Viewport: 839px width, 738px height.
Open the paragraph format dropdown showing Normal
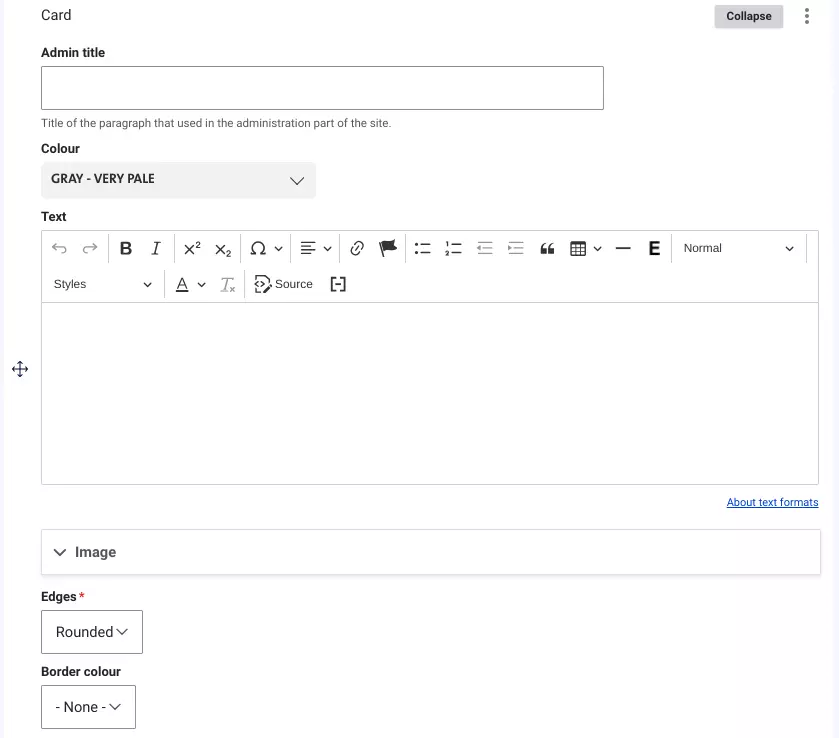[x=738, y=248]
